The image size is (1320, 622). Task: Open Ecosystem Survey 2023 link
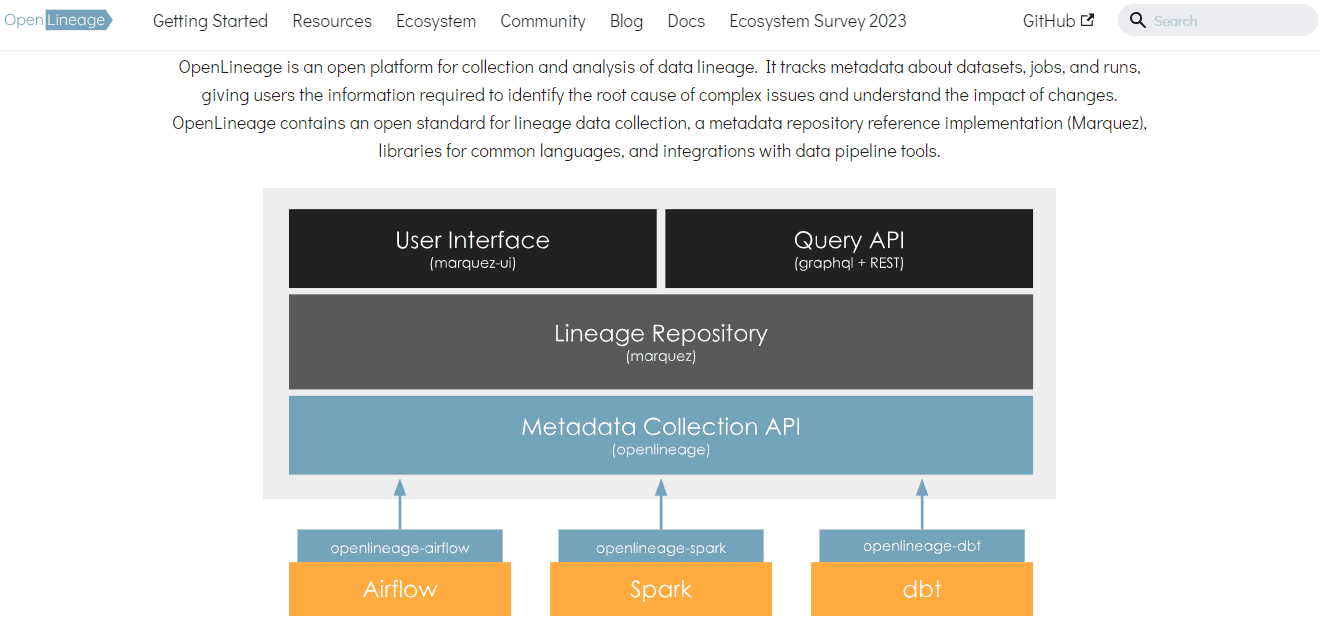click(x=818, y=21)
